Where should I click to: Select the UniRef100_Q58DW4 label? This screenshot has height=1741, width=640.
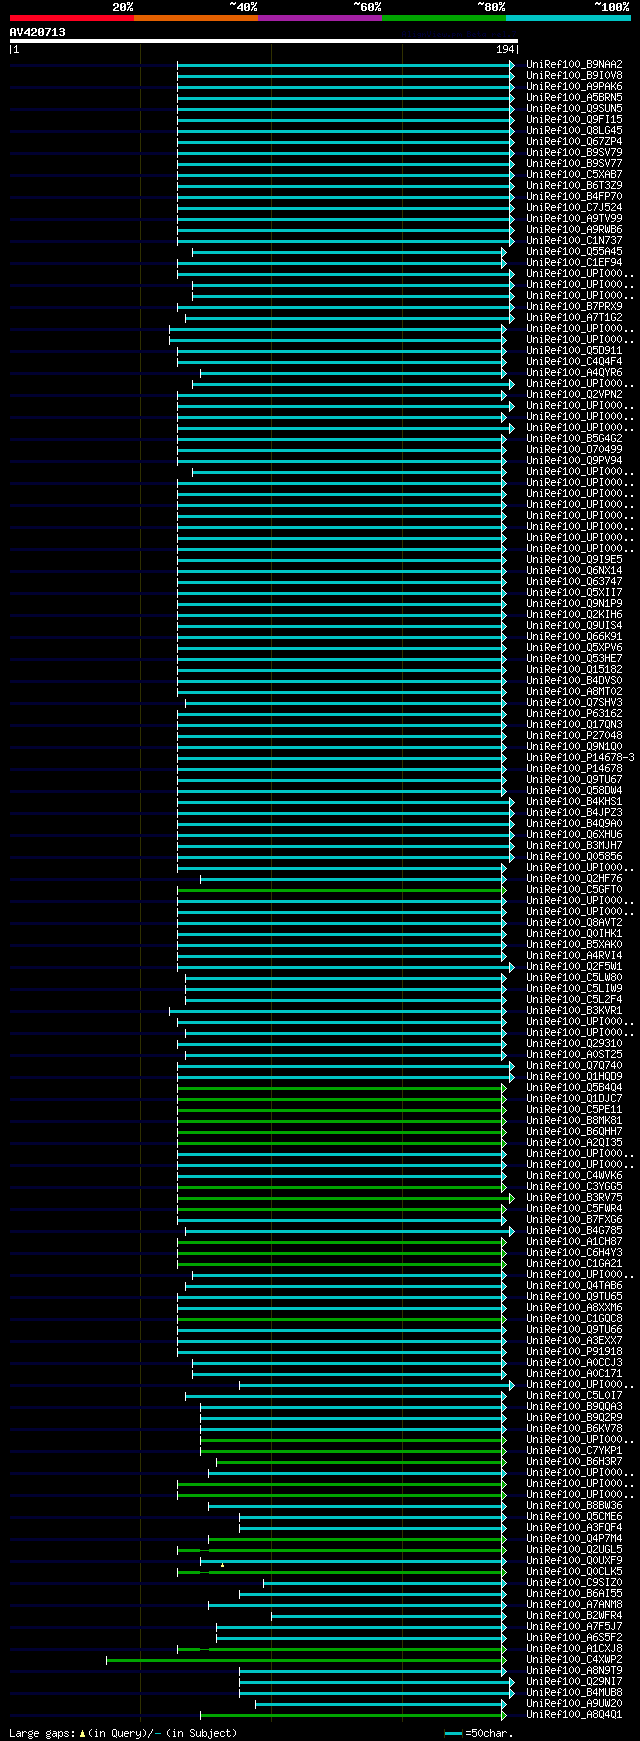[574, 790]
